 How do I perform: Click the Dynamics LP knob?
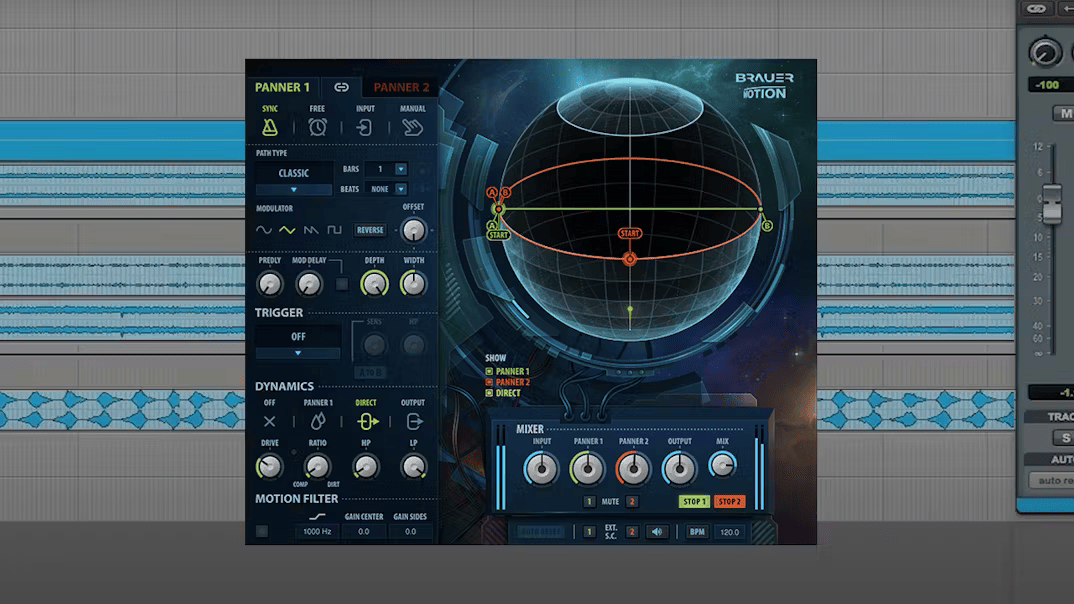(414, 467)
